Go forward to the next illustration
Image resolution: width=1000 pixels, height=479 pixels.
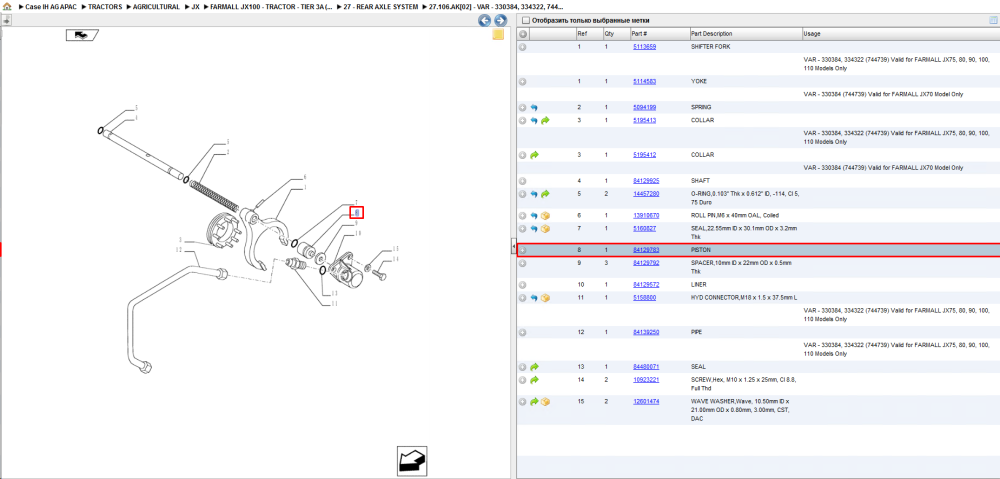point(501,20)
